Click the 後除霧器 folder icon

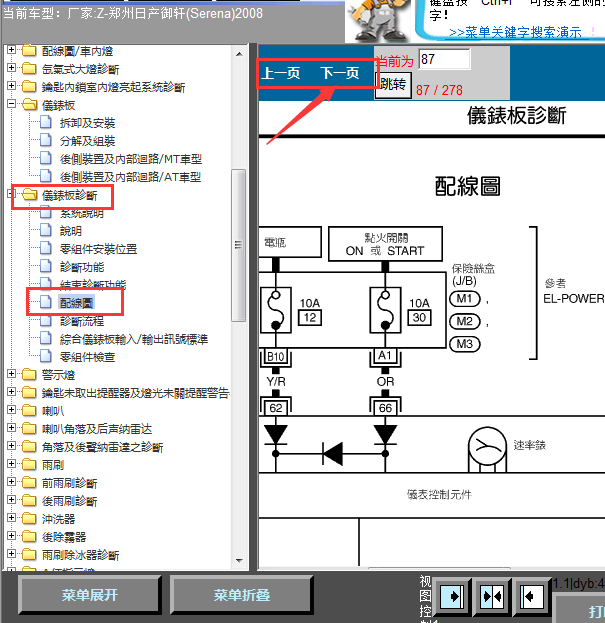pyautogui.click(x=29, y=537)
